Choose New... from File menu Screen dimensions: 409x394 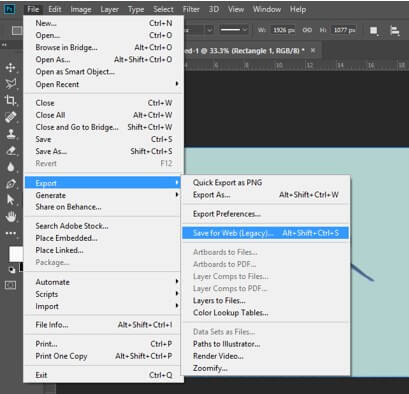104,23
